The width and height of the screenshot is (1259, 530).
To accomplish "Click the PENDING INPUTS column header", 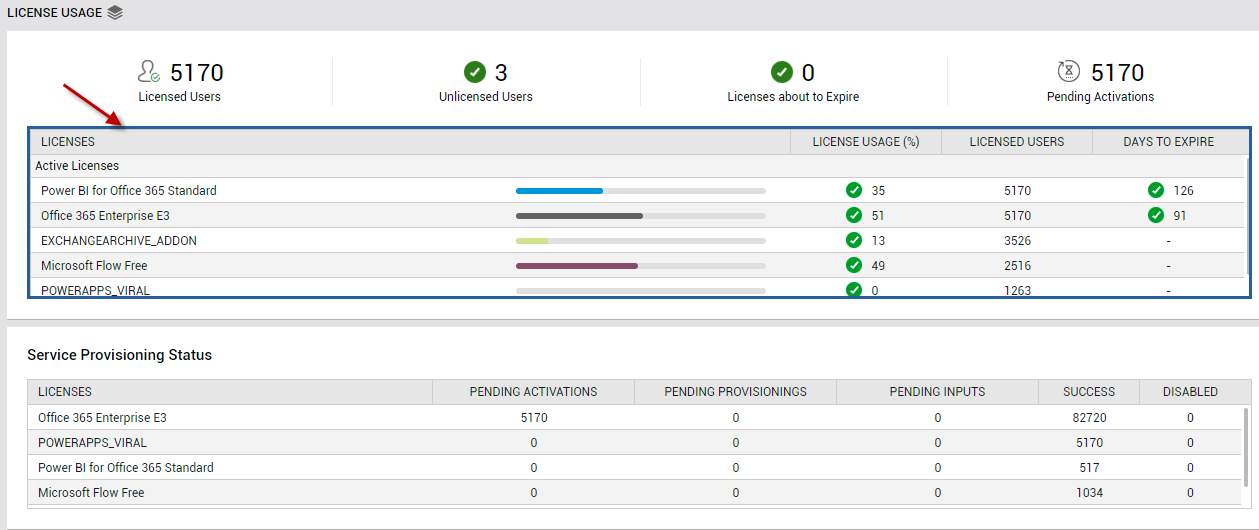I will pyautogui.click(x=938, y=392).
